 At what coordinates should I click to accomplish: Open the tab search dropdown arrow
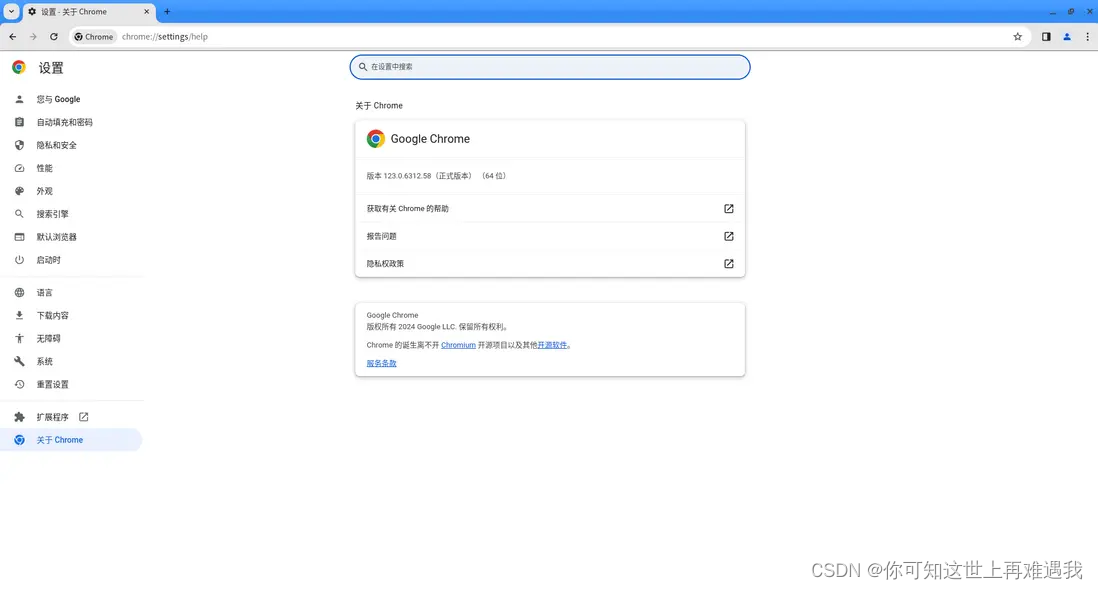11,11
